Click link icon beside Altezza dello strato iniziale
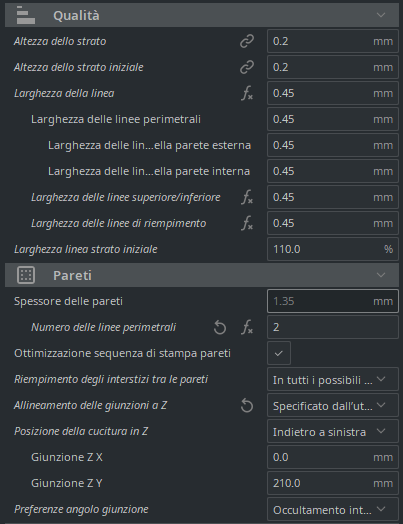Image resolution: width=403 pixels, height=524 pixels. pyautogui.click(x=247, y=67)
